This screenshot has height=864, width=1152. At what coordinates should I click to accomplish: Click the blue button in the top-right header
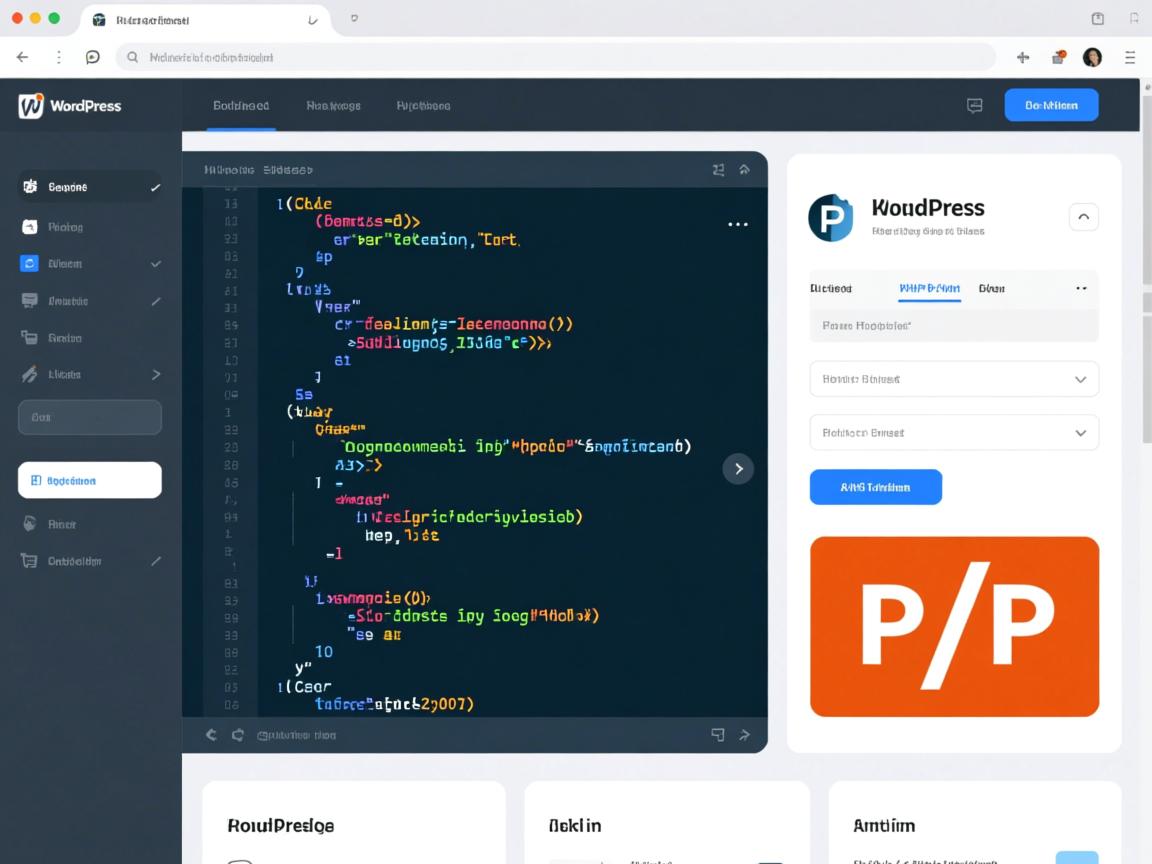tap(1051, 104)
